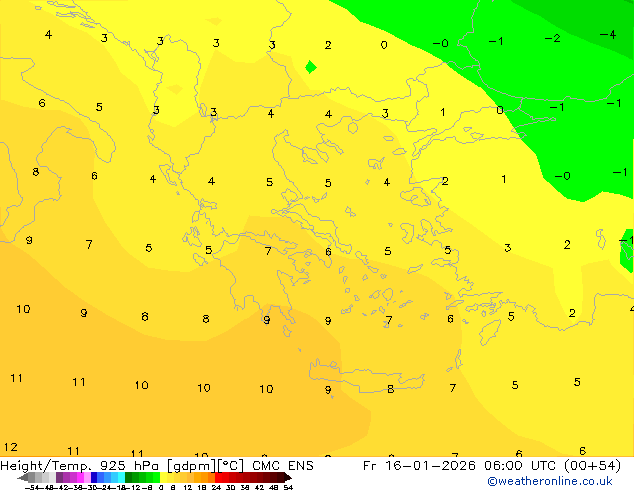This screenshot has width=634, height=490.
Task: Click the 'Fr 16-01-2026' date text
Action: coord(419,466)
